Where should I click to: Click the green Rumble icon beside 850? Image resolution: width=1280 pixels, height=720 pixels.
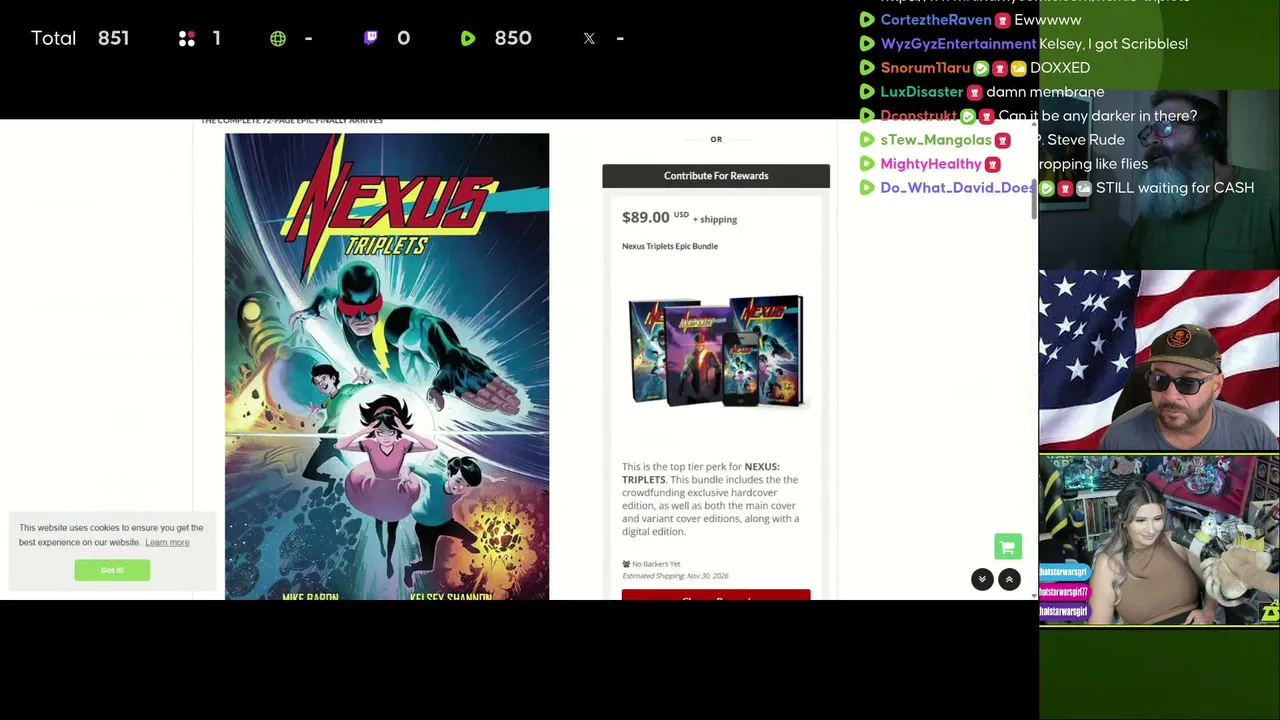(468, 38)
